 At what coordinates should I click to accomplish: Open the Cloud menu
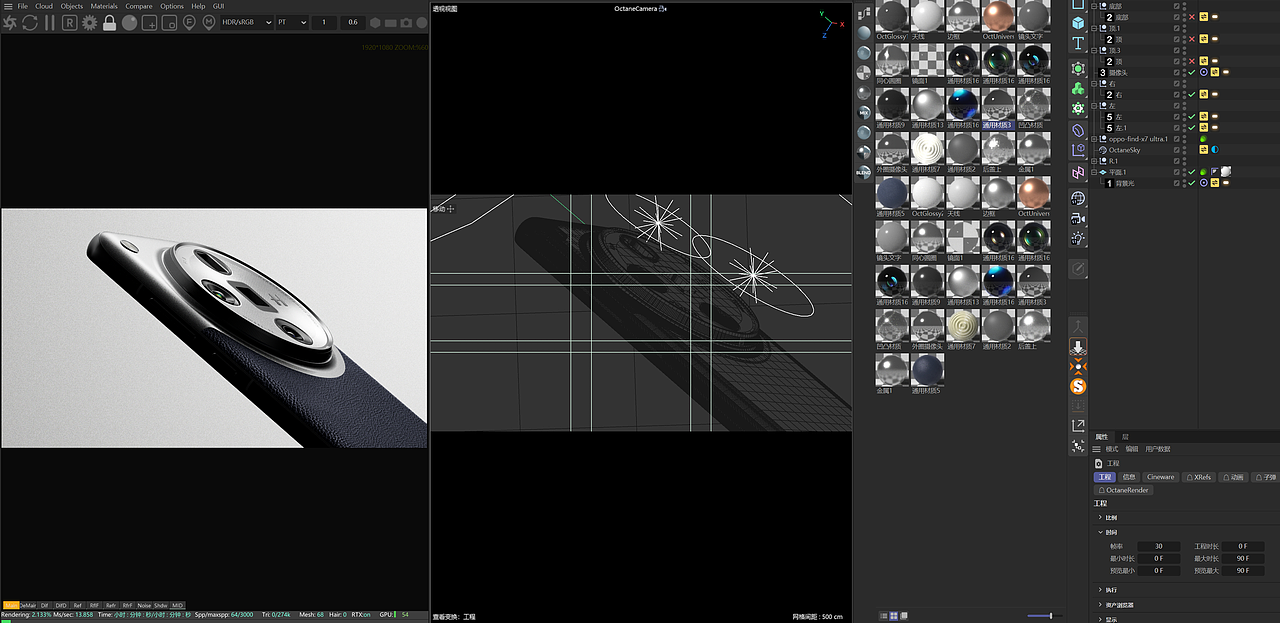point(44,6)
